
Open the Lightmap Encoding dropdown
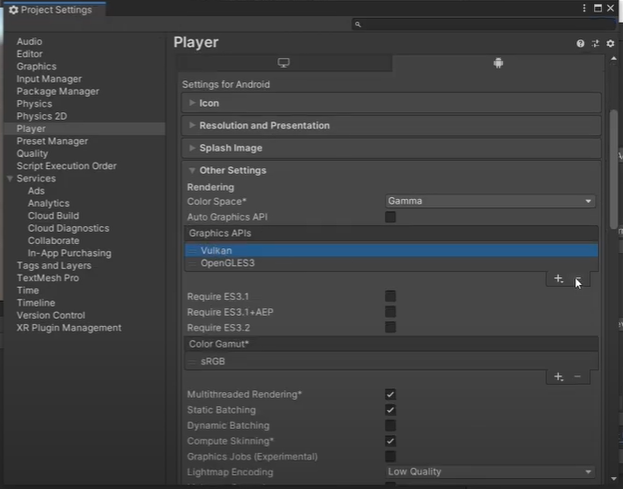point(490,472)
